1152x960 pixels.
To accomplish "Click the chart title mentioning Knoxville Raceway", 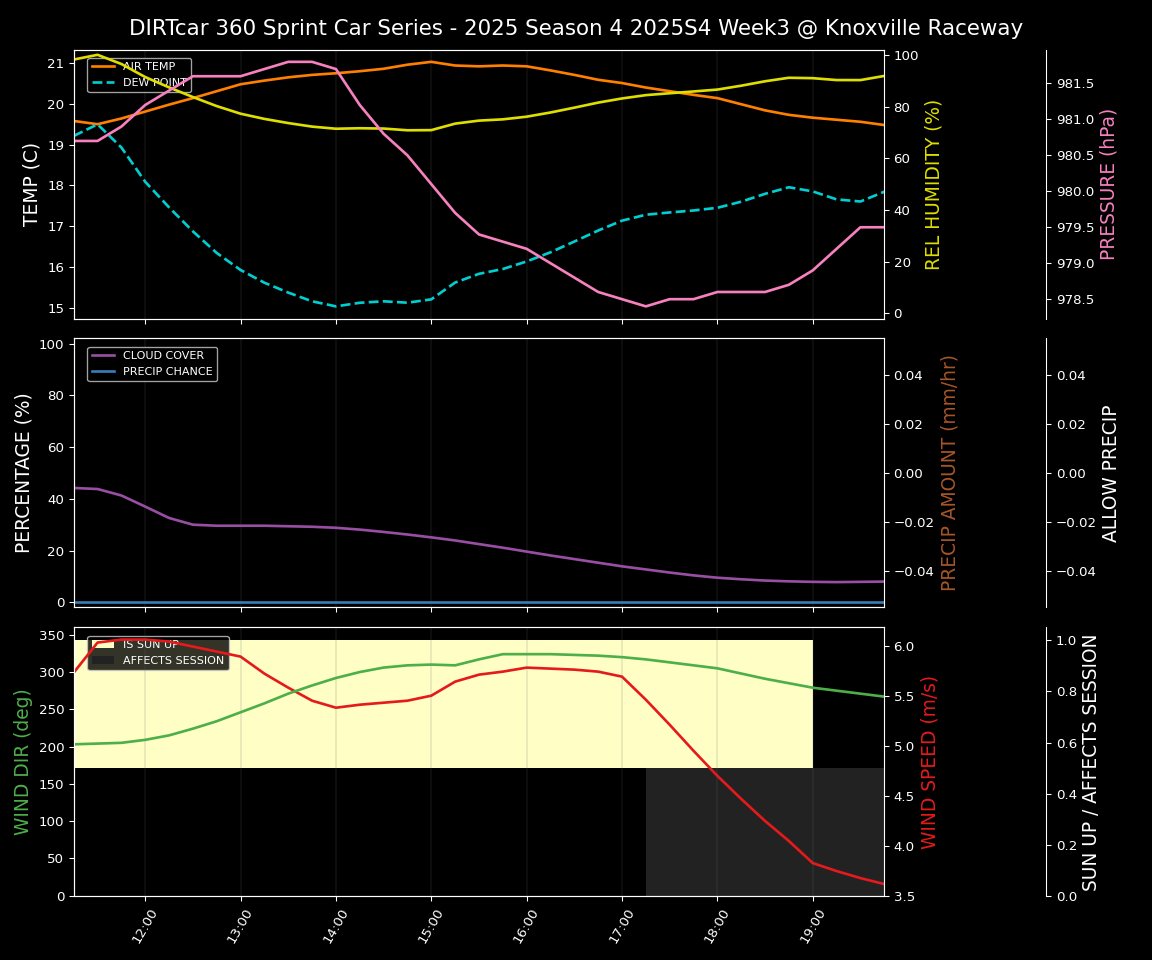I will coord(575,28).
